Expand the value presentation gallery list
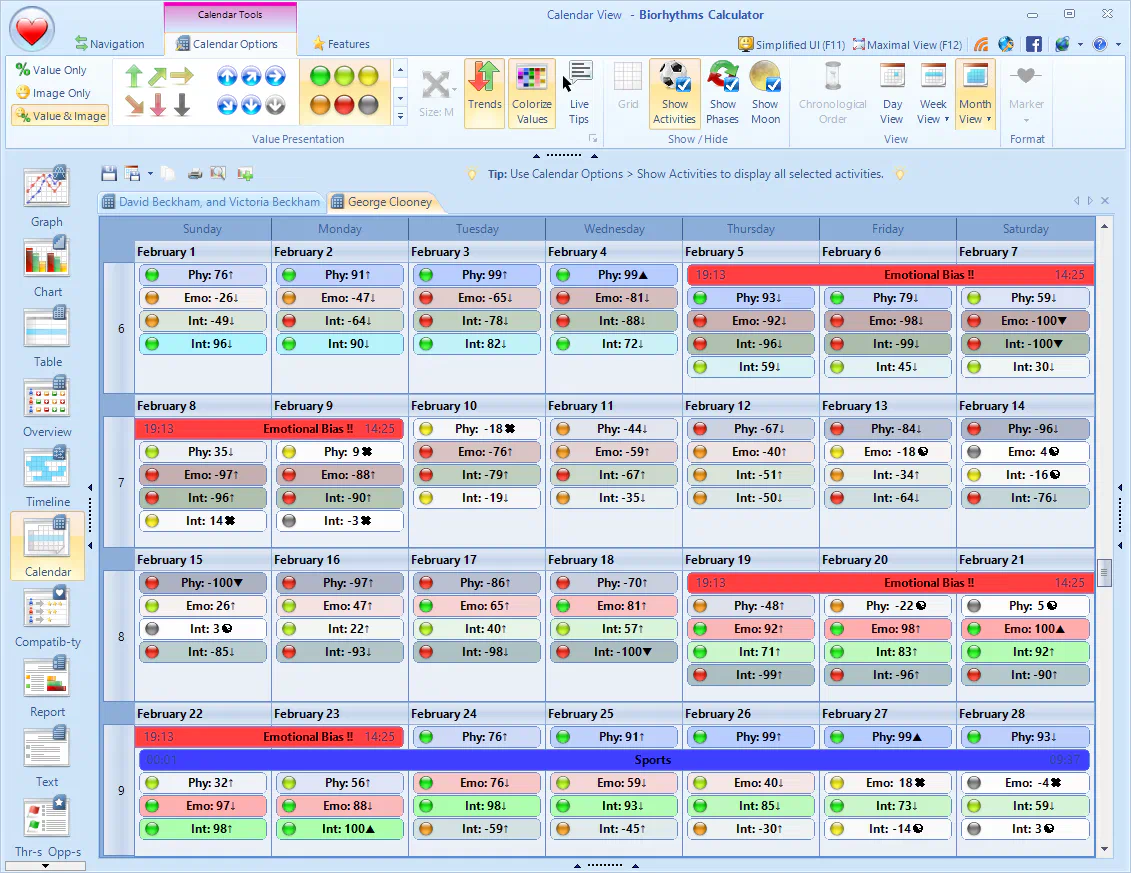This screenshot has width=1131, height=873. click(x=401, y=116)
